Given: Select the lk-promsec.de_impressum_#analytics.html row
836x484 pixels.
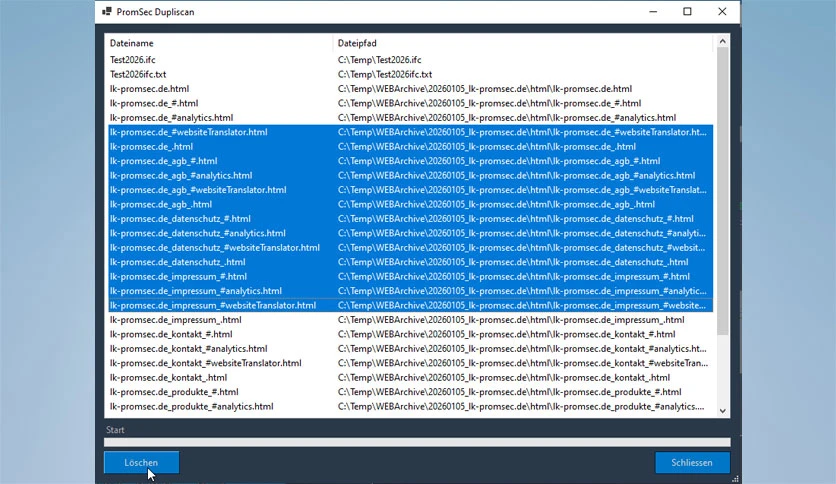Looking at the screenshot, I should pos(411,291).
